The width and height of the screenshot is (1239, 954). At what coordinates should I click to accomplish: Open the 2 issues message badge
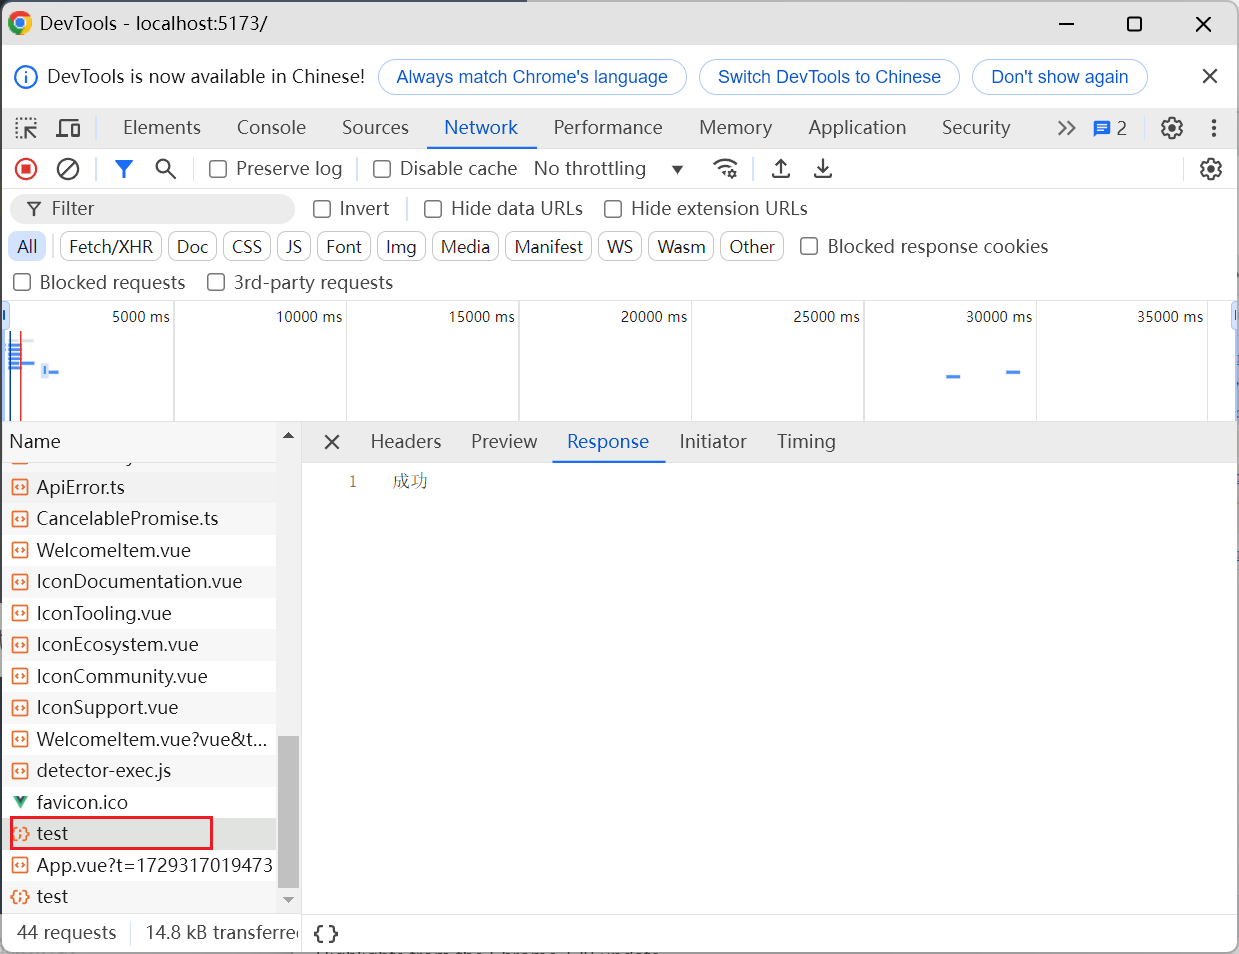pos(1110,128)
